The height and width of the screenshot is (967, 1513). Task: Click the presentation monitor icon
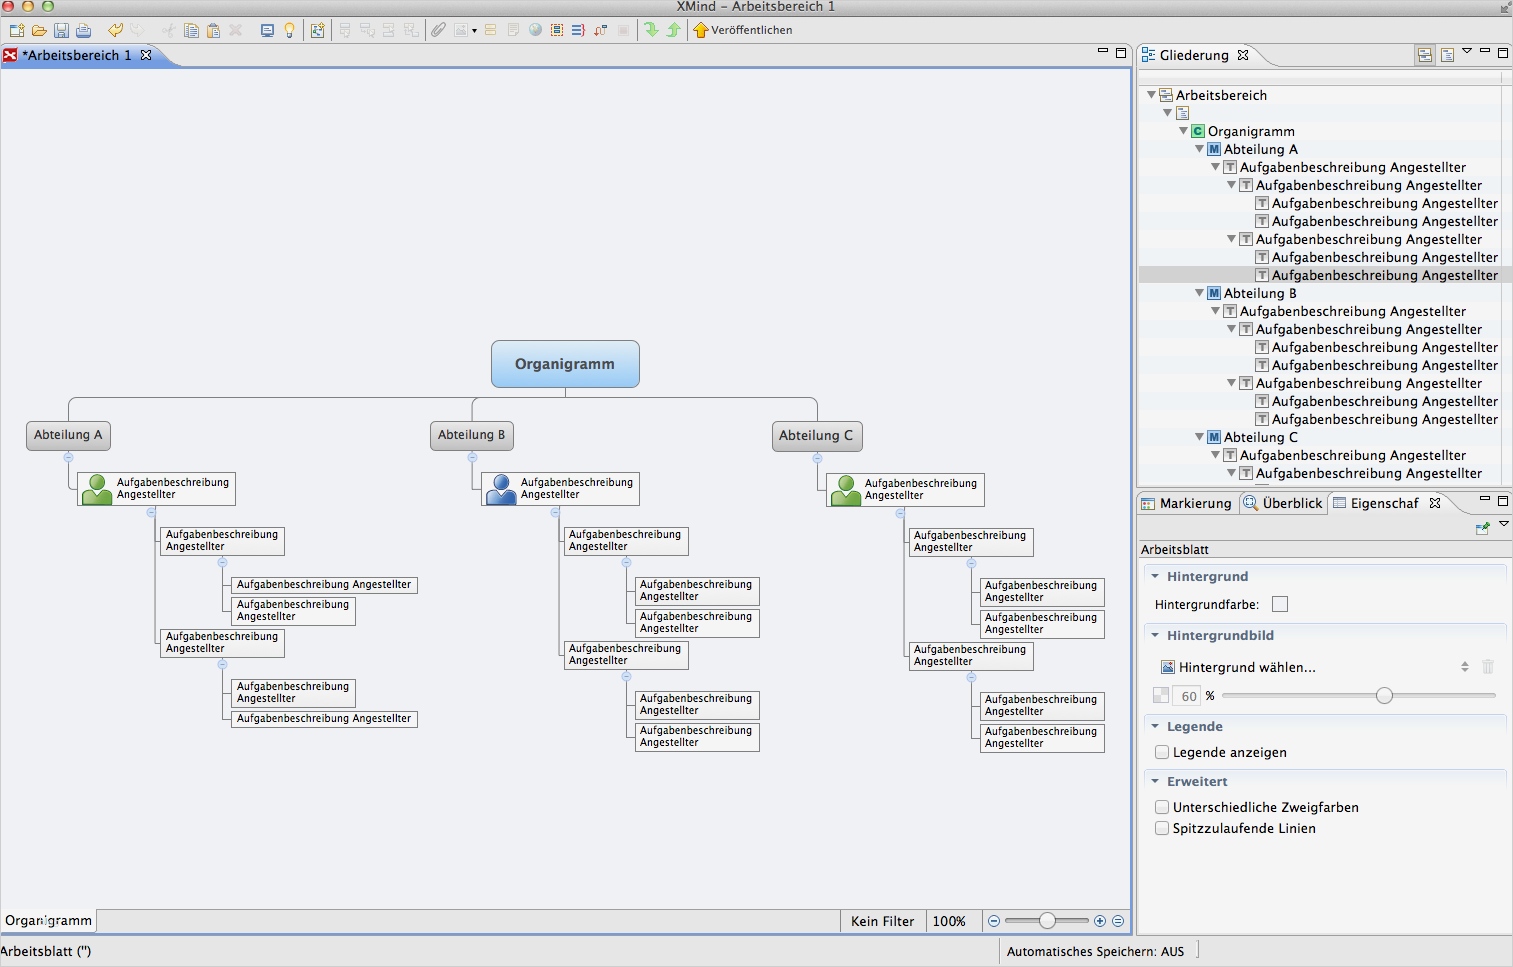click(x=267, y=30)
